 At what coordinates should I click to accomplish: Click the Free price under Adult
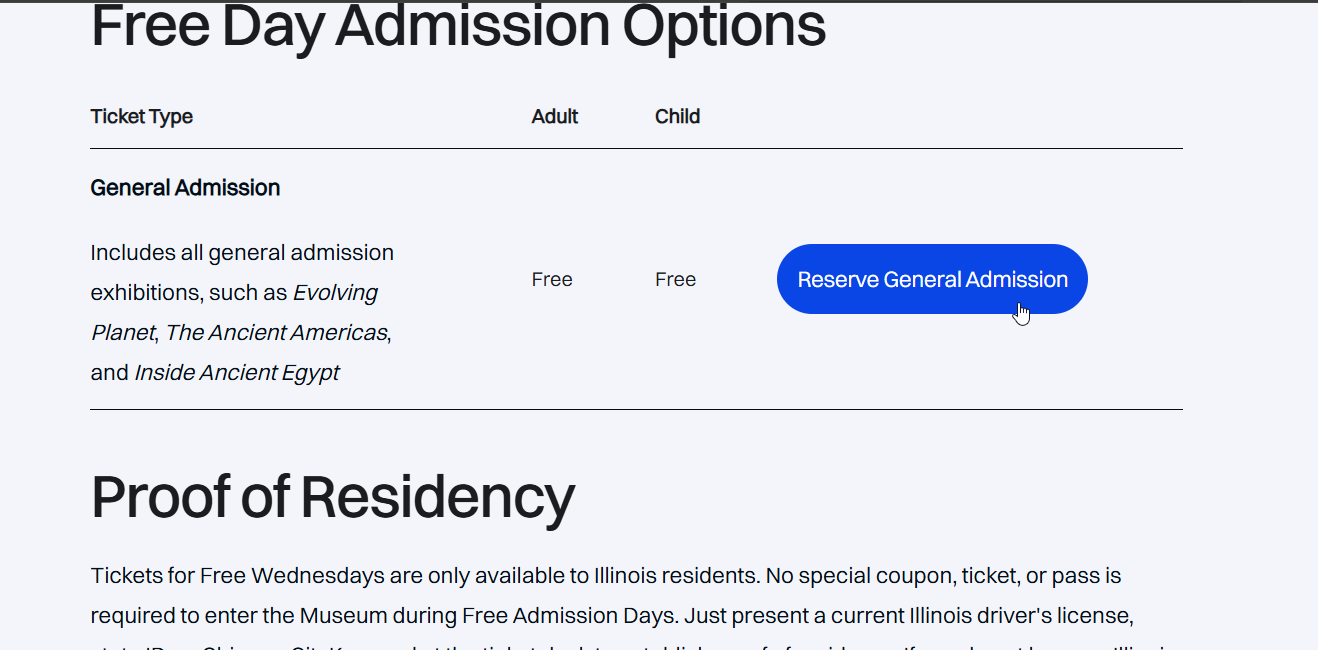coord(552,279)
